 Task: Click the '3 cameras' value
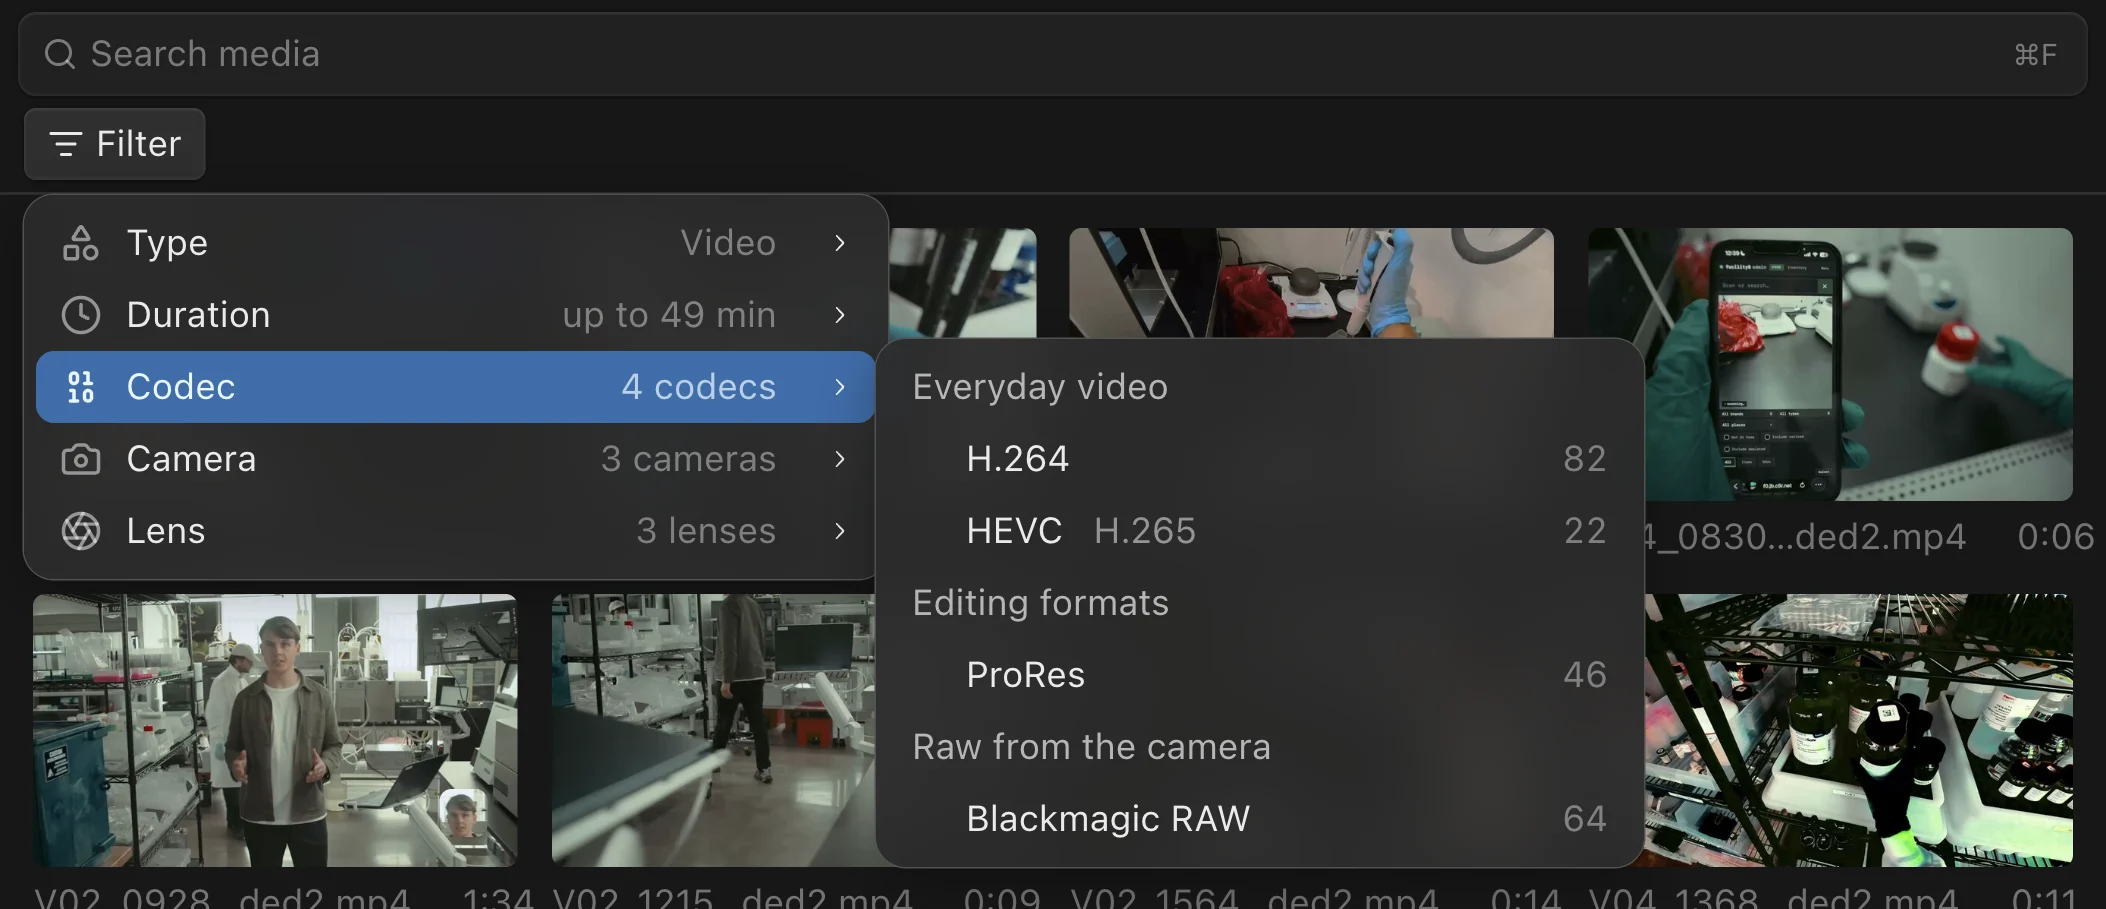[688, 459]
